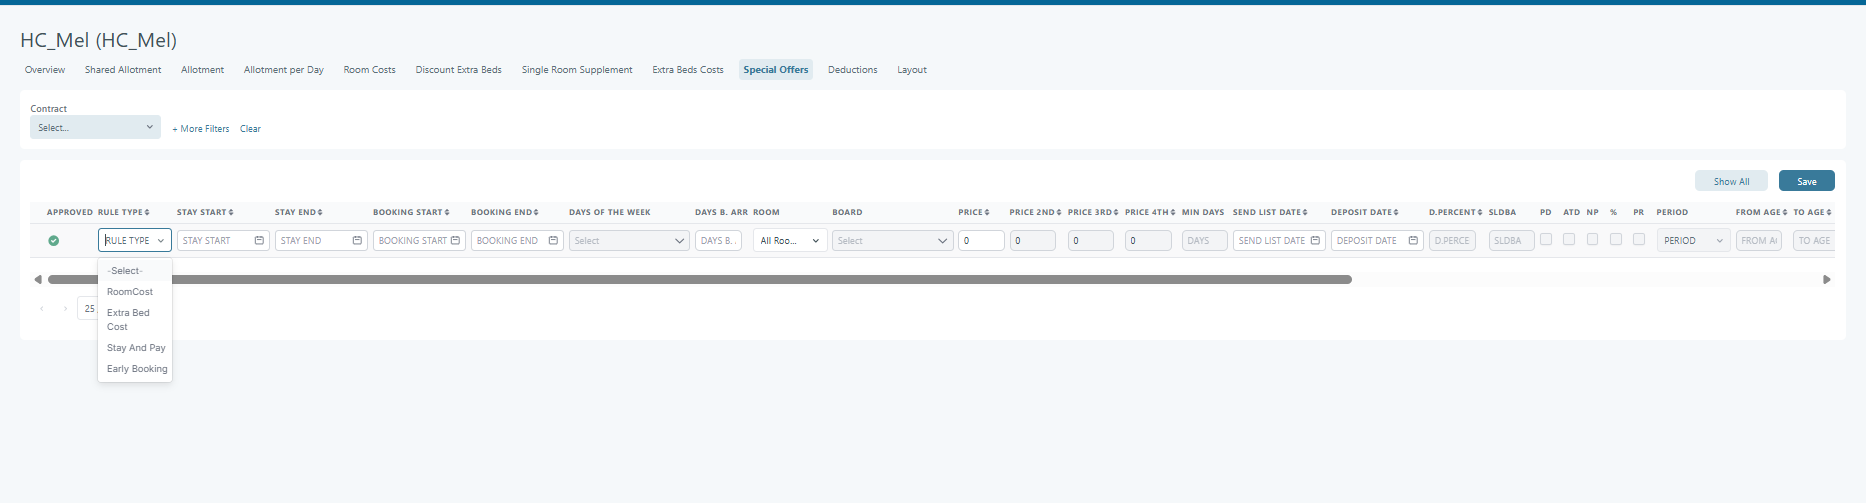Switch to the Room Costs tab

pos(369,70)
